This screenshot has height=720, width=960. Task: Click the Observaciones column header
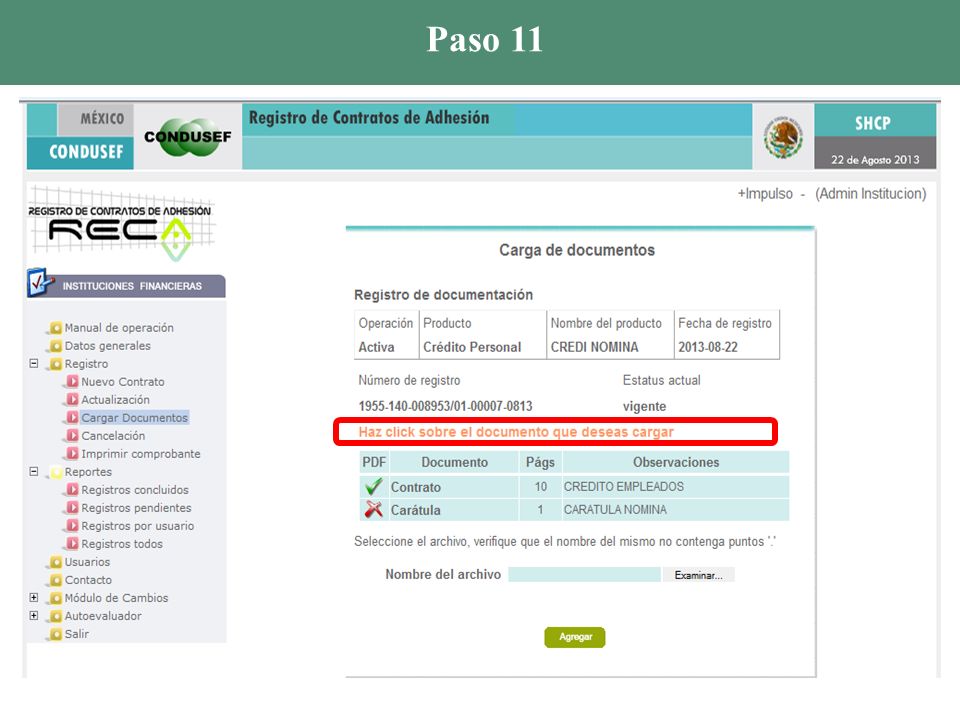[x=676, y=462]
